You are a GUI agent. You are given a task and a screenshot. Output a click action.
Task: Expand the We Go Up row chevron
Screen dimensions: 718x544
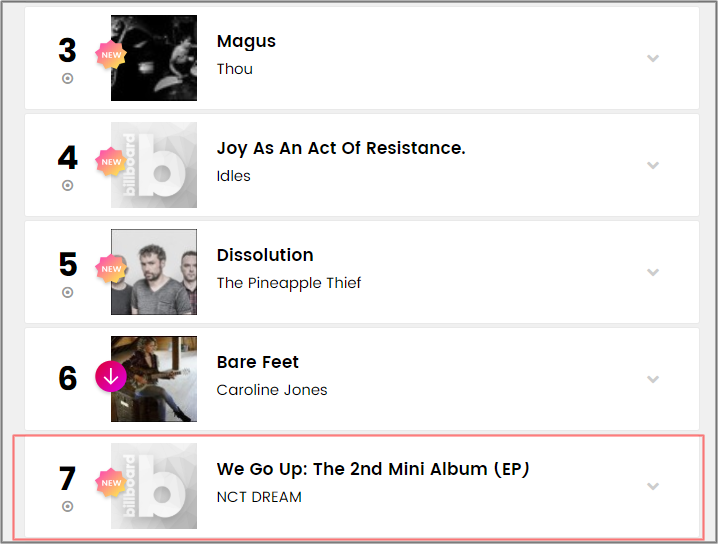[653, 486]
